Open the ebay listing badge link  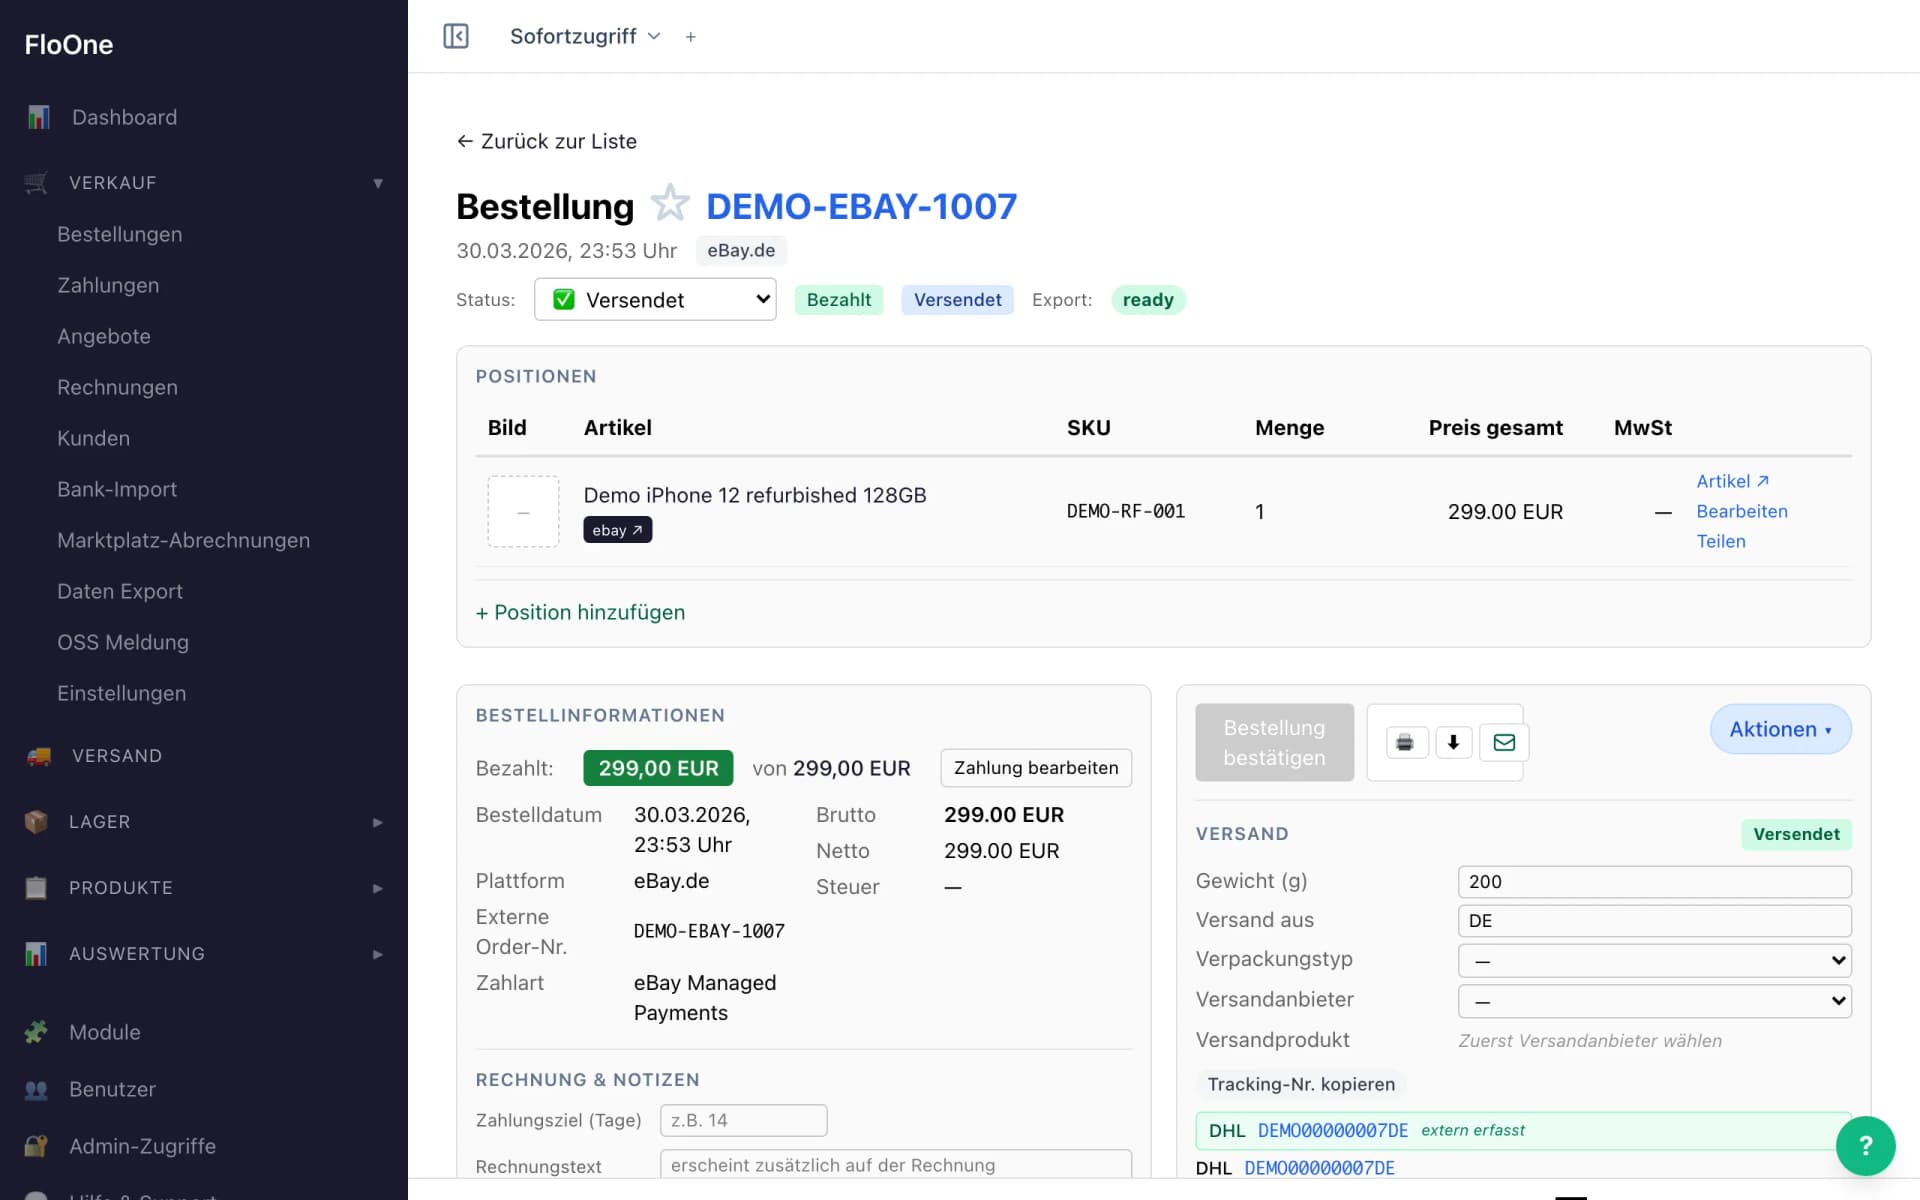point(617,530)
